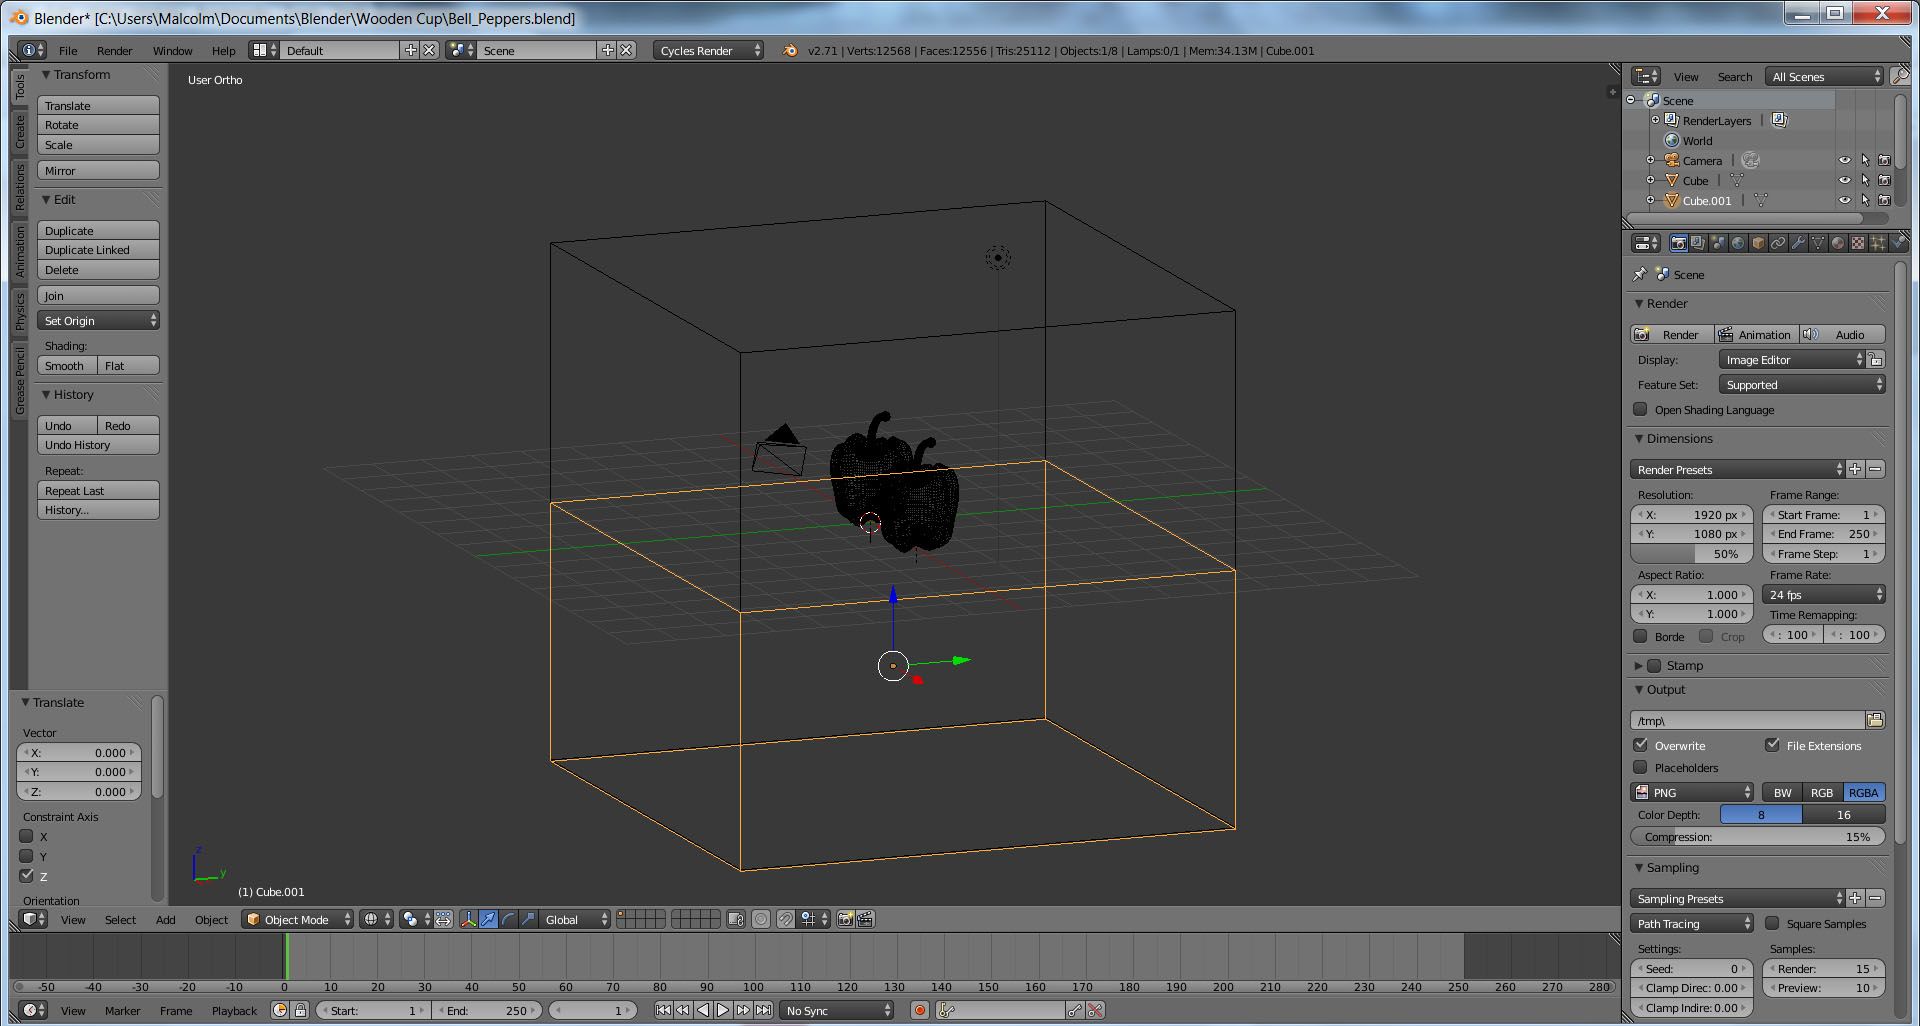Image resolution: width=1920 pixels, height=1026 pixels.
Task: Open the Texture properties tab icon
Action: tap(1858, 243)
